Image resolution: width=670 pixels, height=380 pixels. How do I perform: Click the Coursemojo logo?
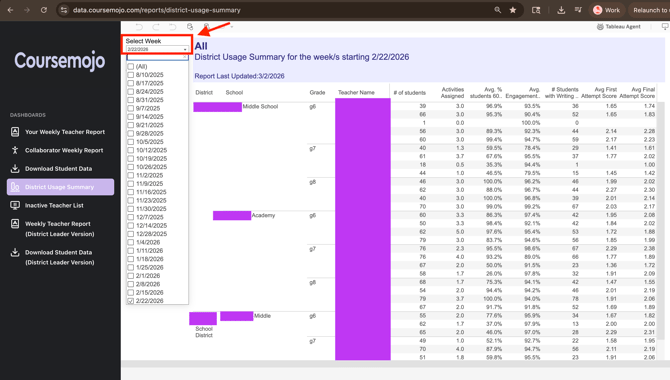59,60
